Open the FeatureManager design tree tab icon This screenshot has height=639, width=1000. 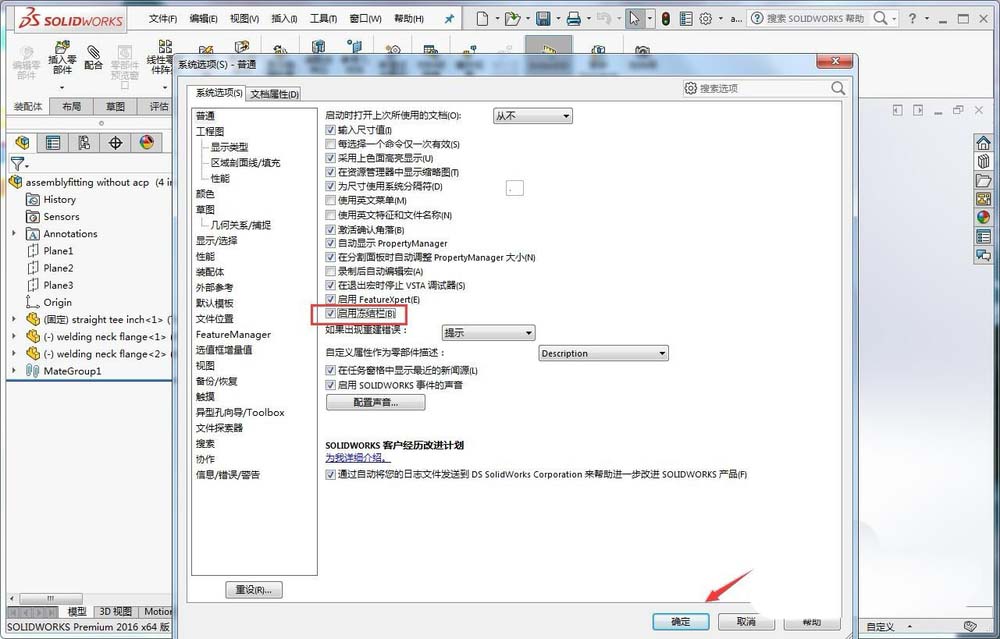[22, 143]
